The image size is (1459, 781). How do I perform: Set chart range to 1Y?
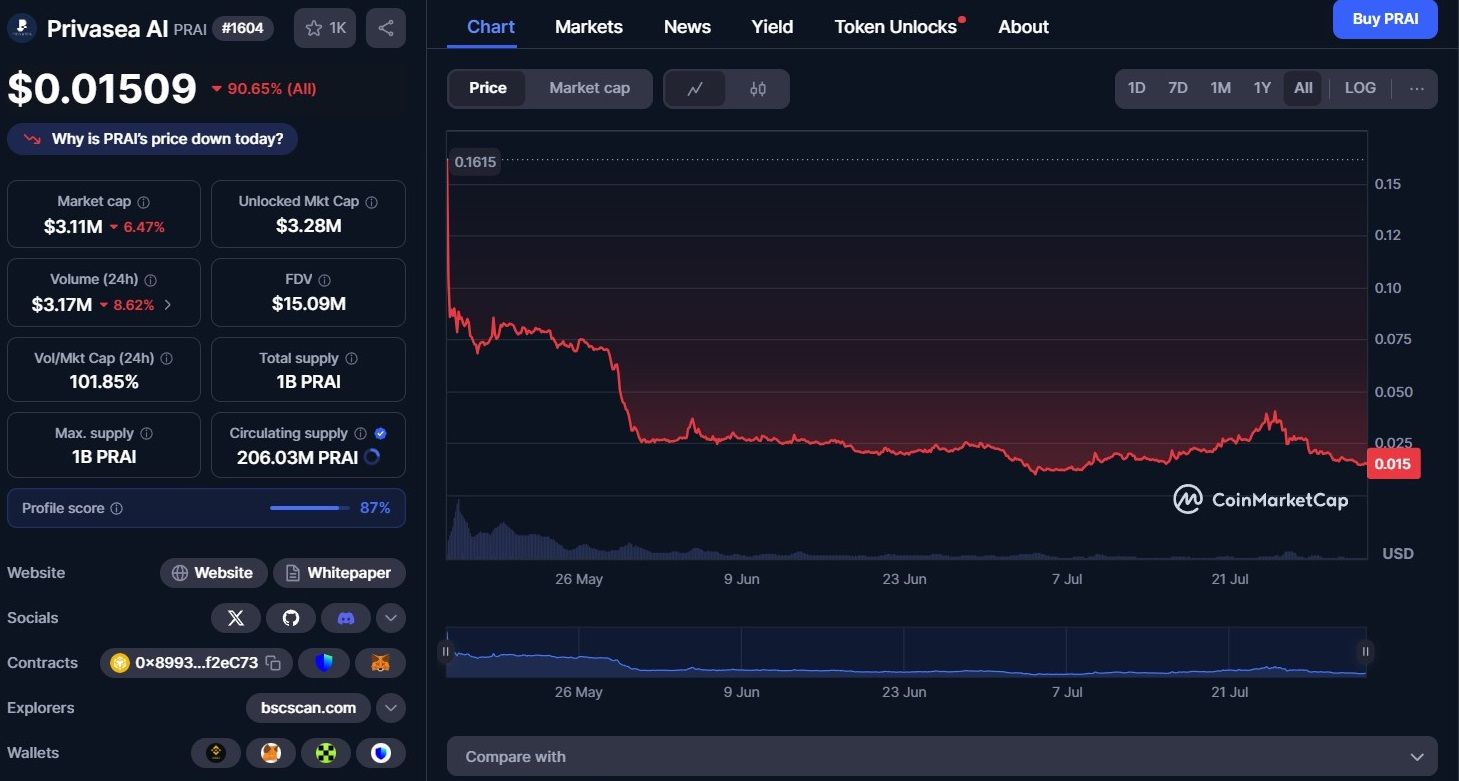click(1263, 88)
